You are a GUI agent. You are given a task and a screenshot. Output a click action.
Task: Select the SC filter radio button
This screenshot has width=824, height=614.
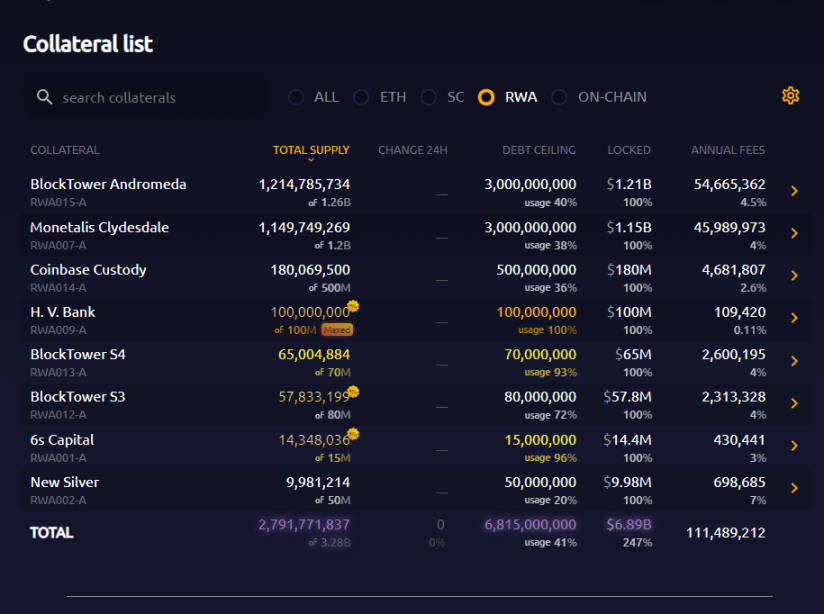pyautogui.click(x=429, y=97)
